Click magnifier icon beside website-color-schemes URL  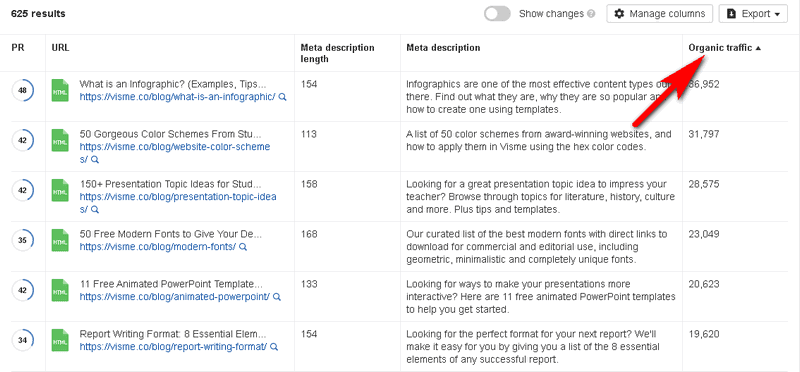pyautogui.click(x=95, y=160)
